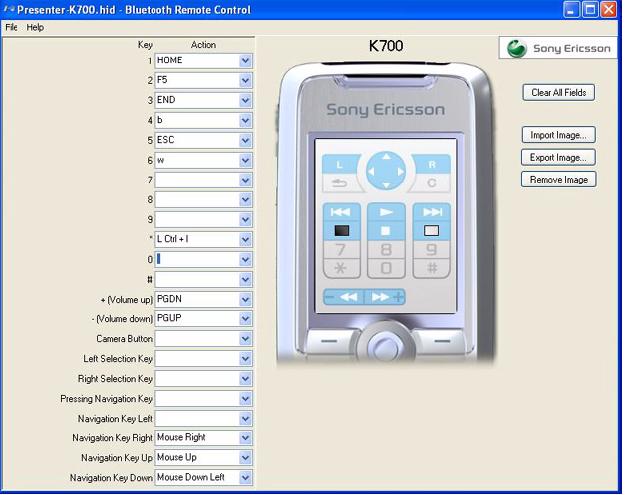625x495 pixels.
Task: Open the Volume down action dropdown (PGUP)
Action: point(246,318)
